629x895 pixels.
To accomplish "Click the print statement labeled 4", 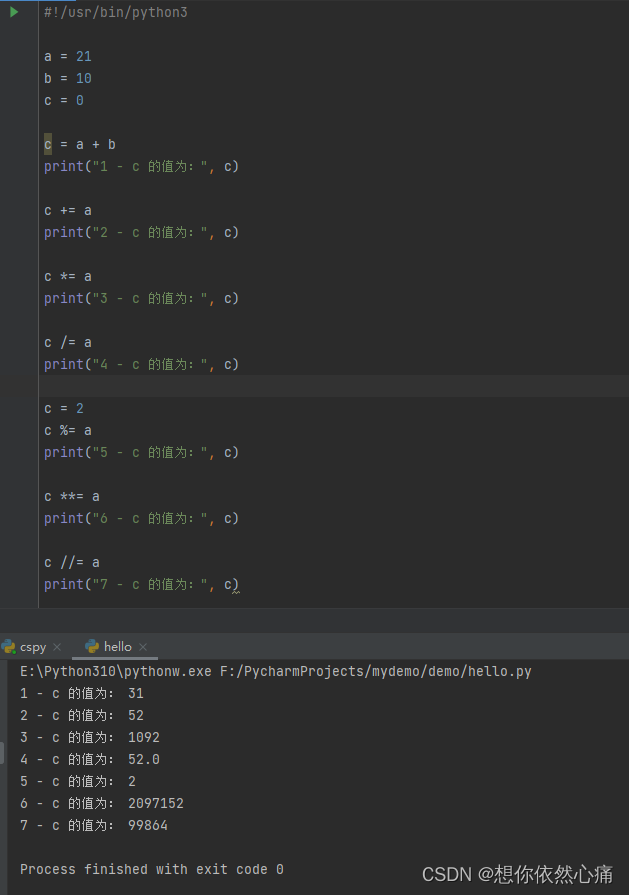I will [x=142, y=364].
